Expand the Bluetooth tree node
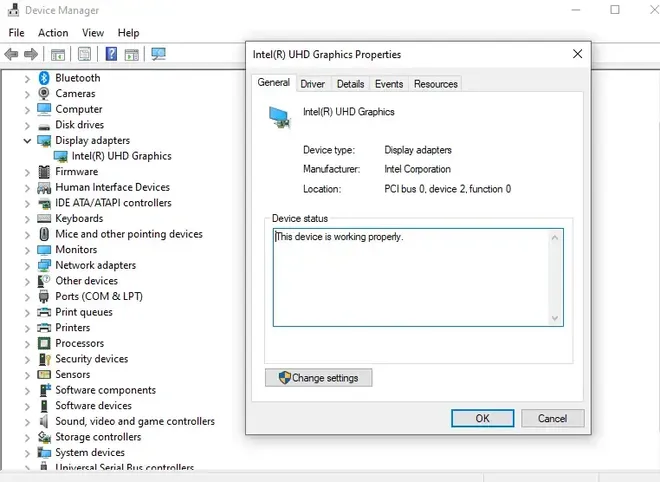This screenshot has height=482, width=660. [x=27, y=79]
